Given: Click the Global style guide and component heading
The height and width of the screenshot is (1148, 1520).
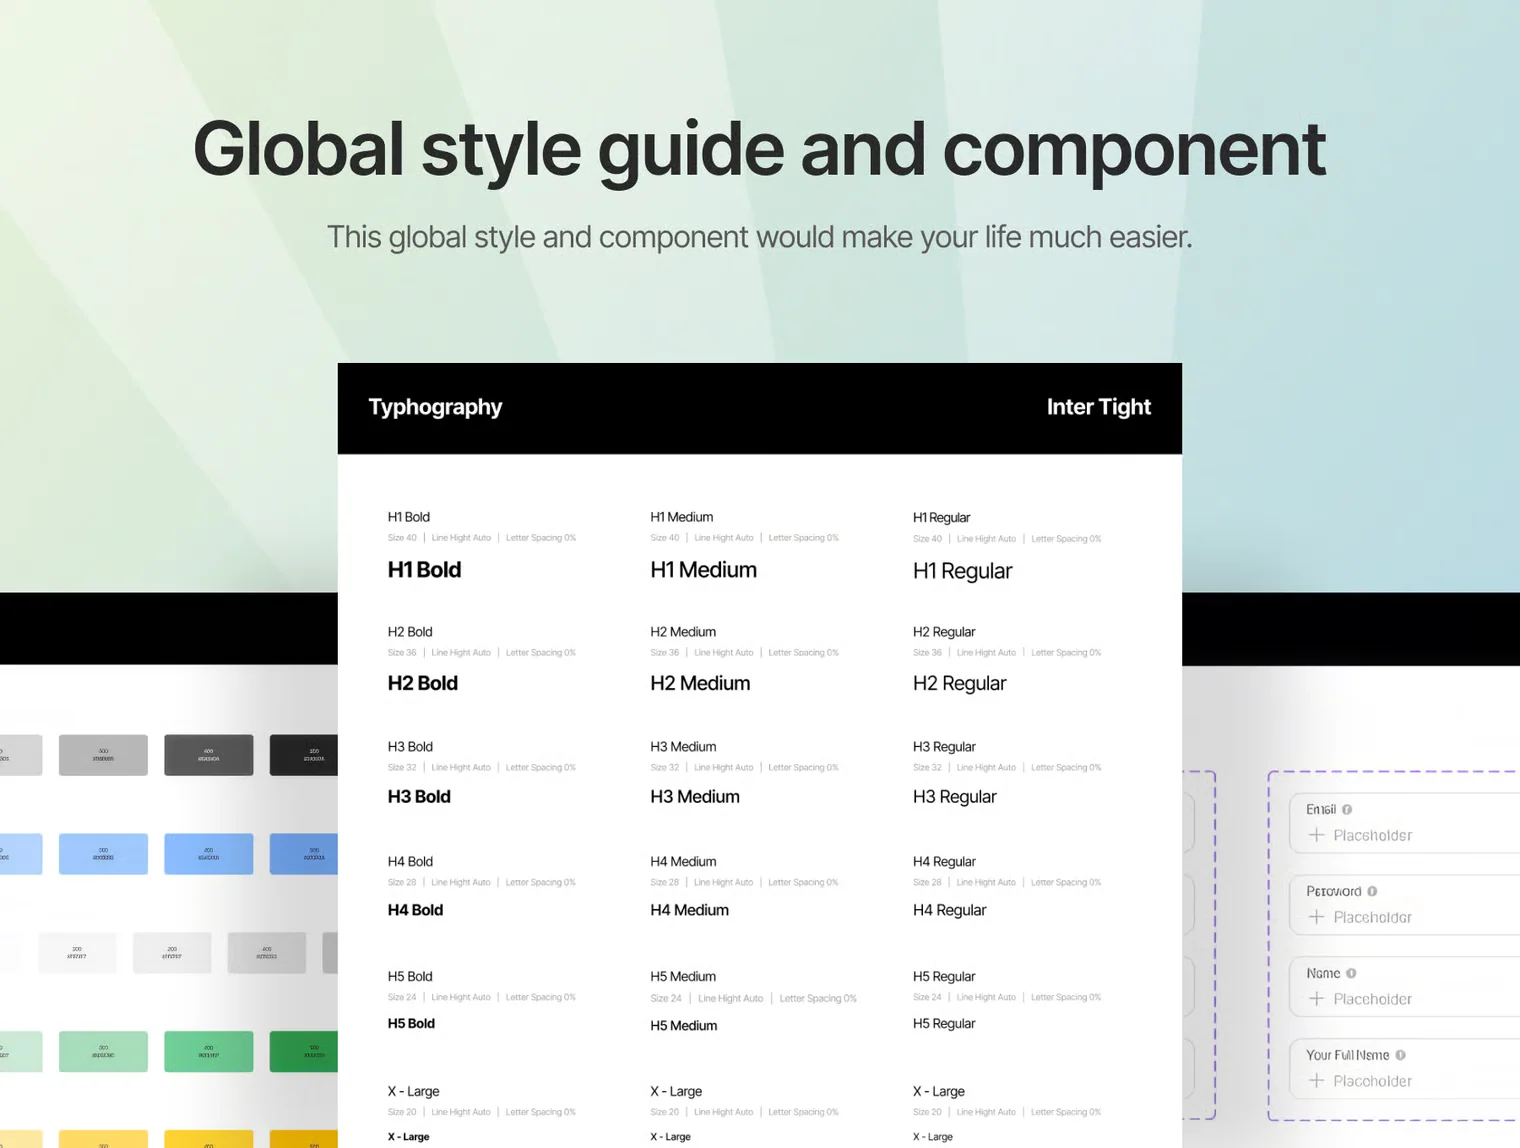Looking at the screenshot, I should 759,149.
